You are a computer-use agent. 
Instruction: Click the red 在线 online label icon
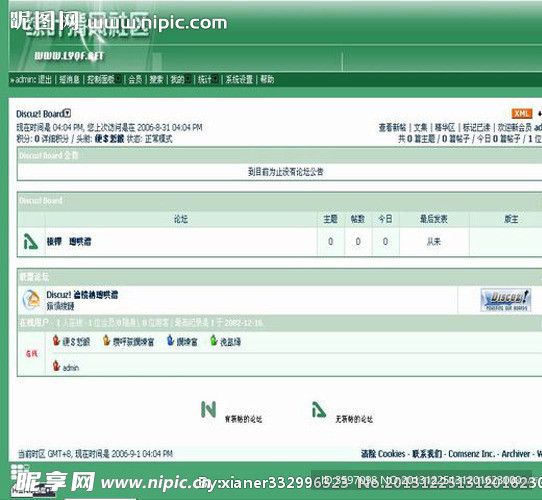(x=31, y=353)
